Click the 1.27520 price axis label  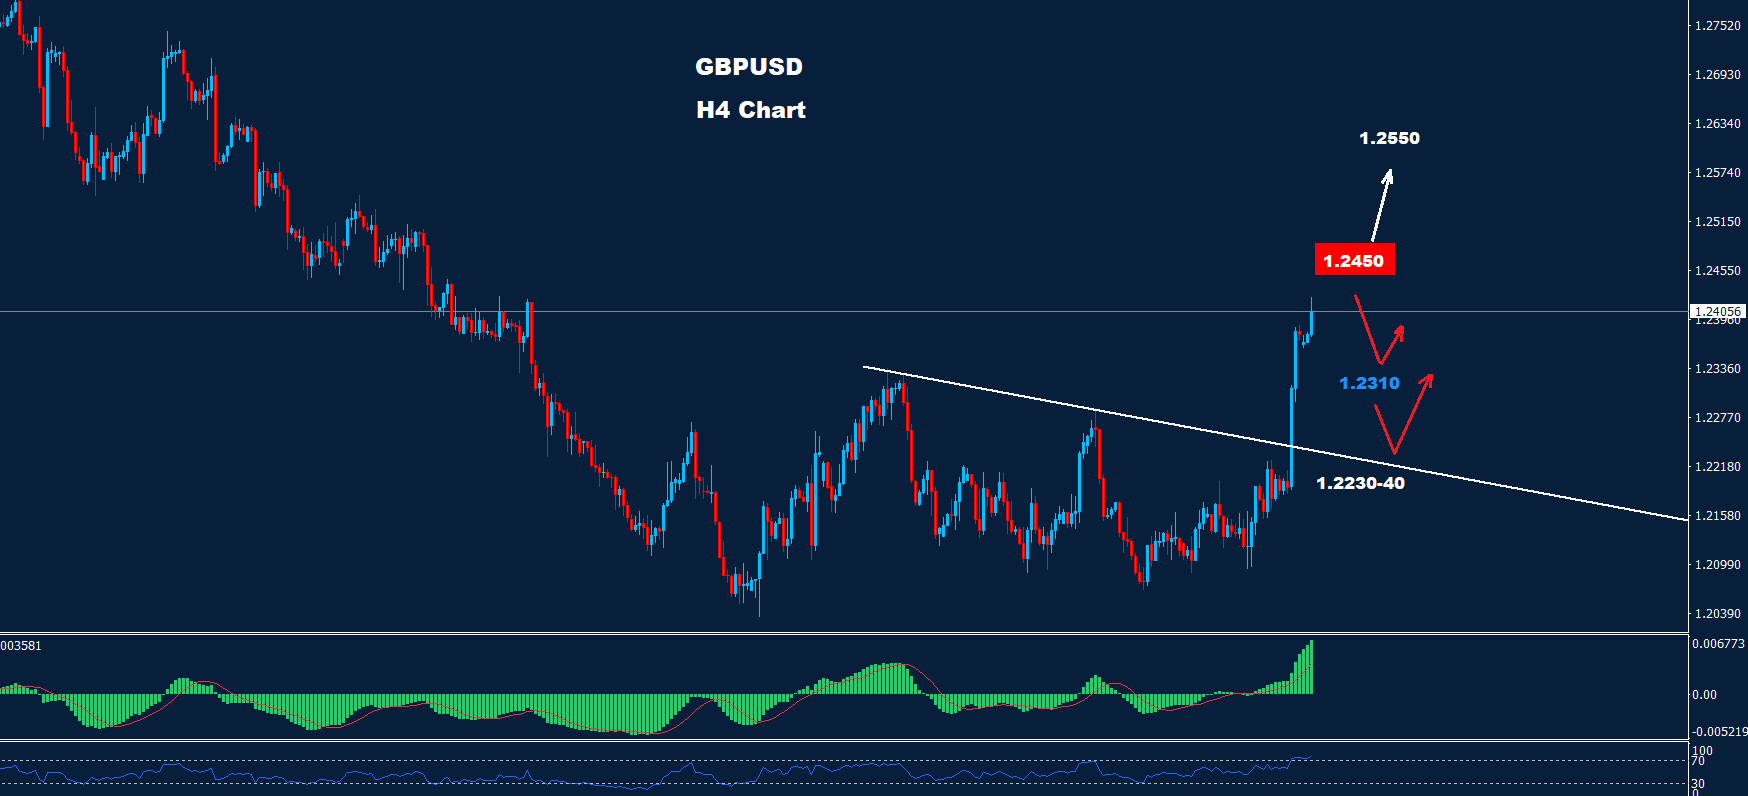(x=1717, y=26)
